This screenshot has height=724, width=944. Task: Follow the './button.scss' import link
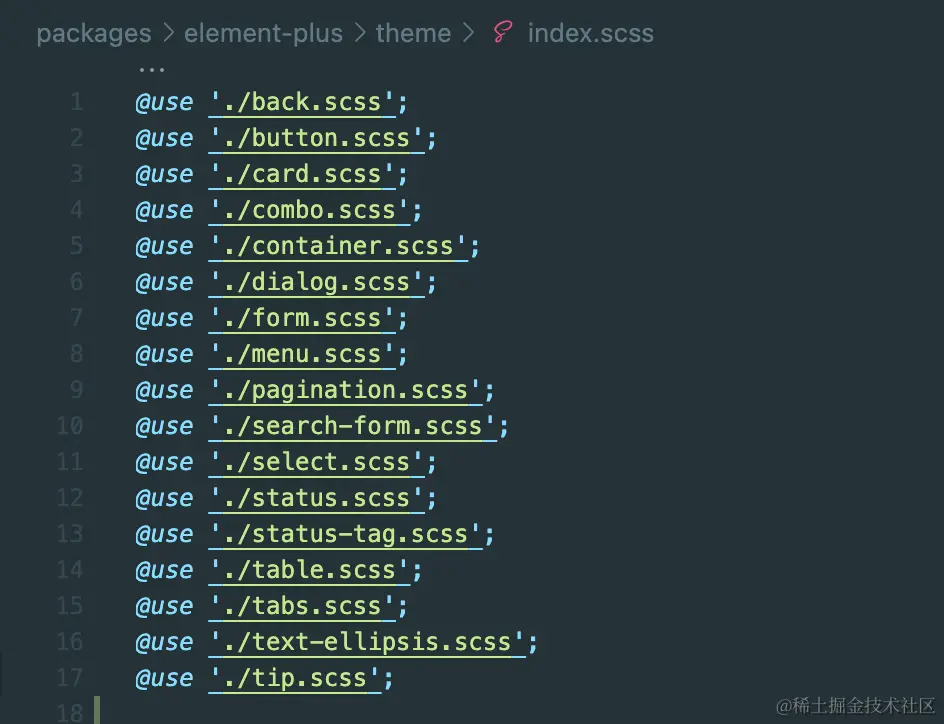[x=317, y=138]
